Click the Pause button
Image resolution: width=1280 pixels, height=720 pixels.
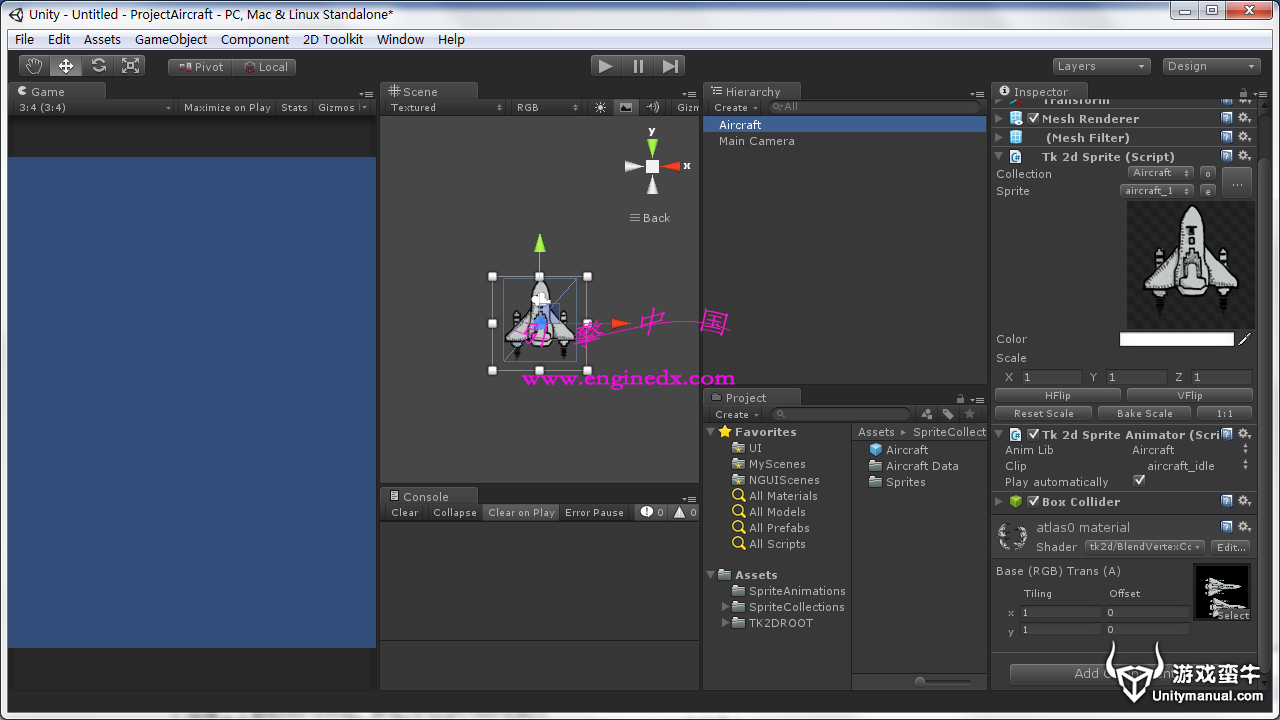(638, 66)
